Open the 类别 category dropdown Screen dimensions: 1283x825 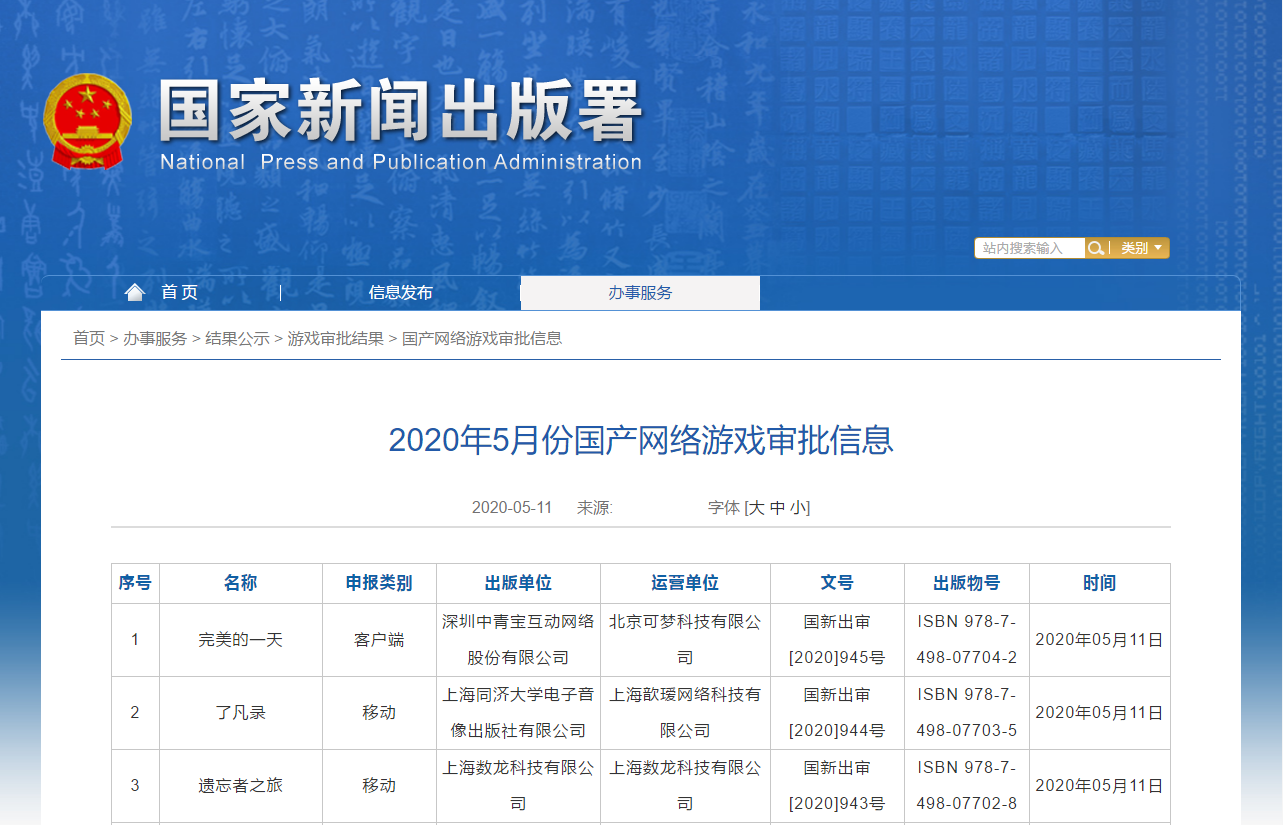coord(1140,248)
